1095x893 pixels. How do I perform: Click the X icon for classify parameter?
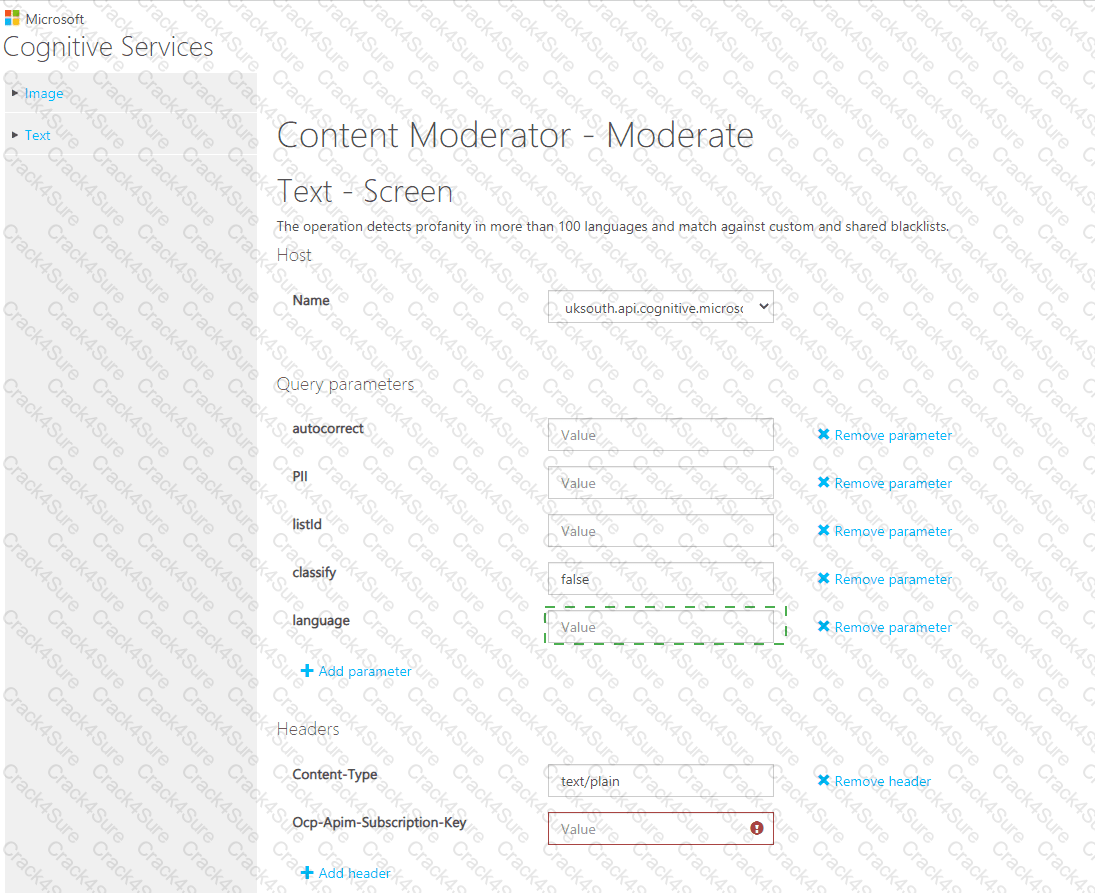pyautogui.click(x=823, y=579)
